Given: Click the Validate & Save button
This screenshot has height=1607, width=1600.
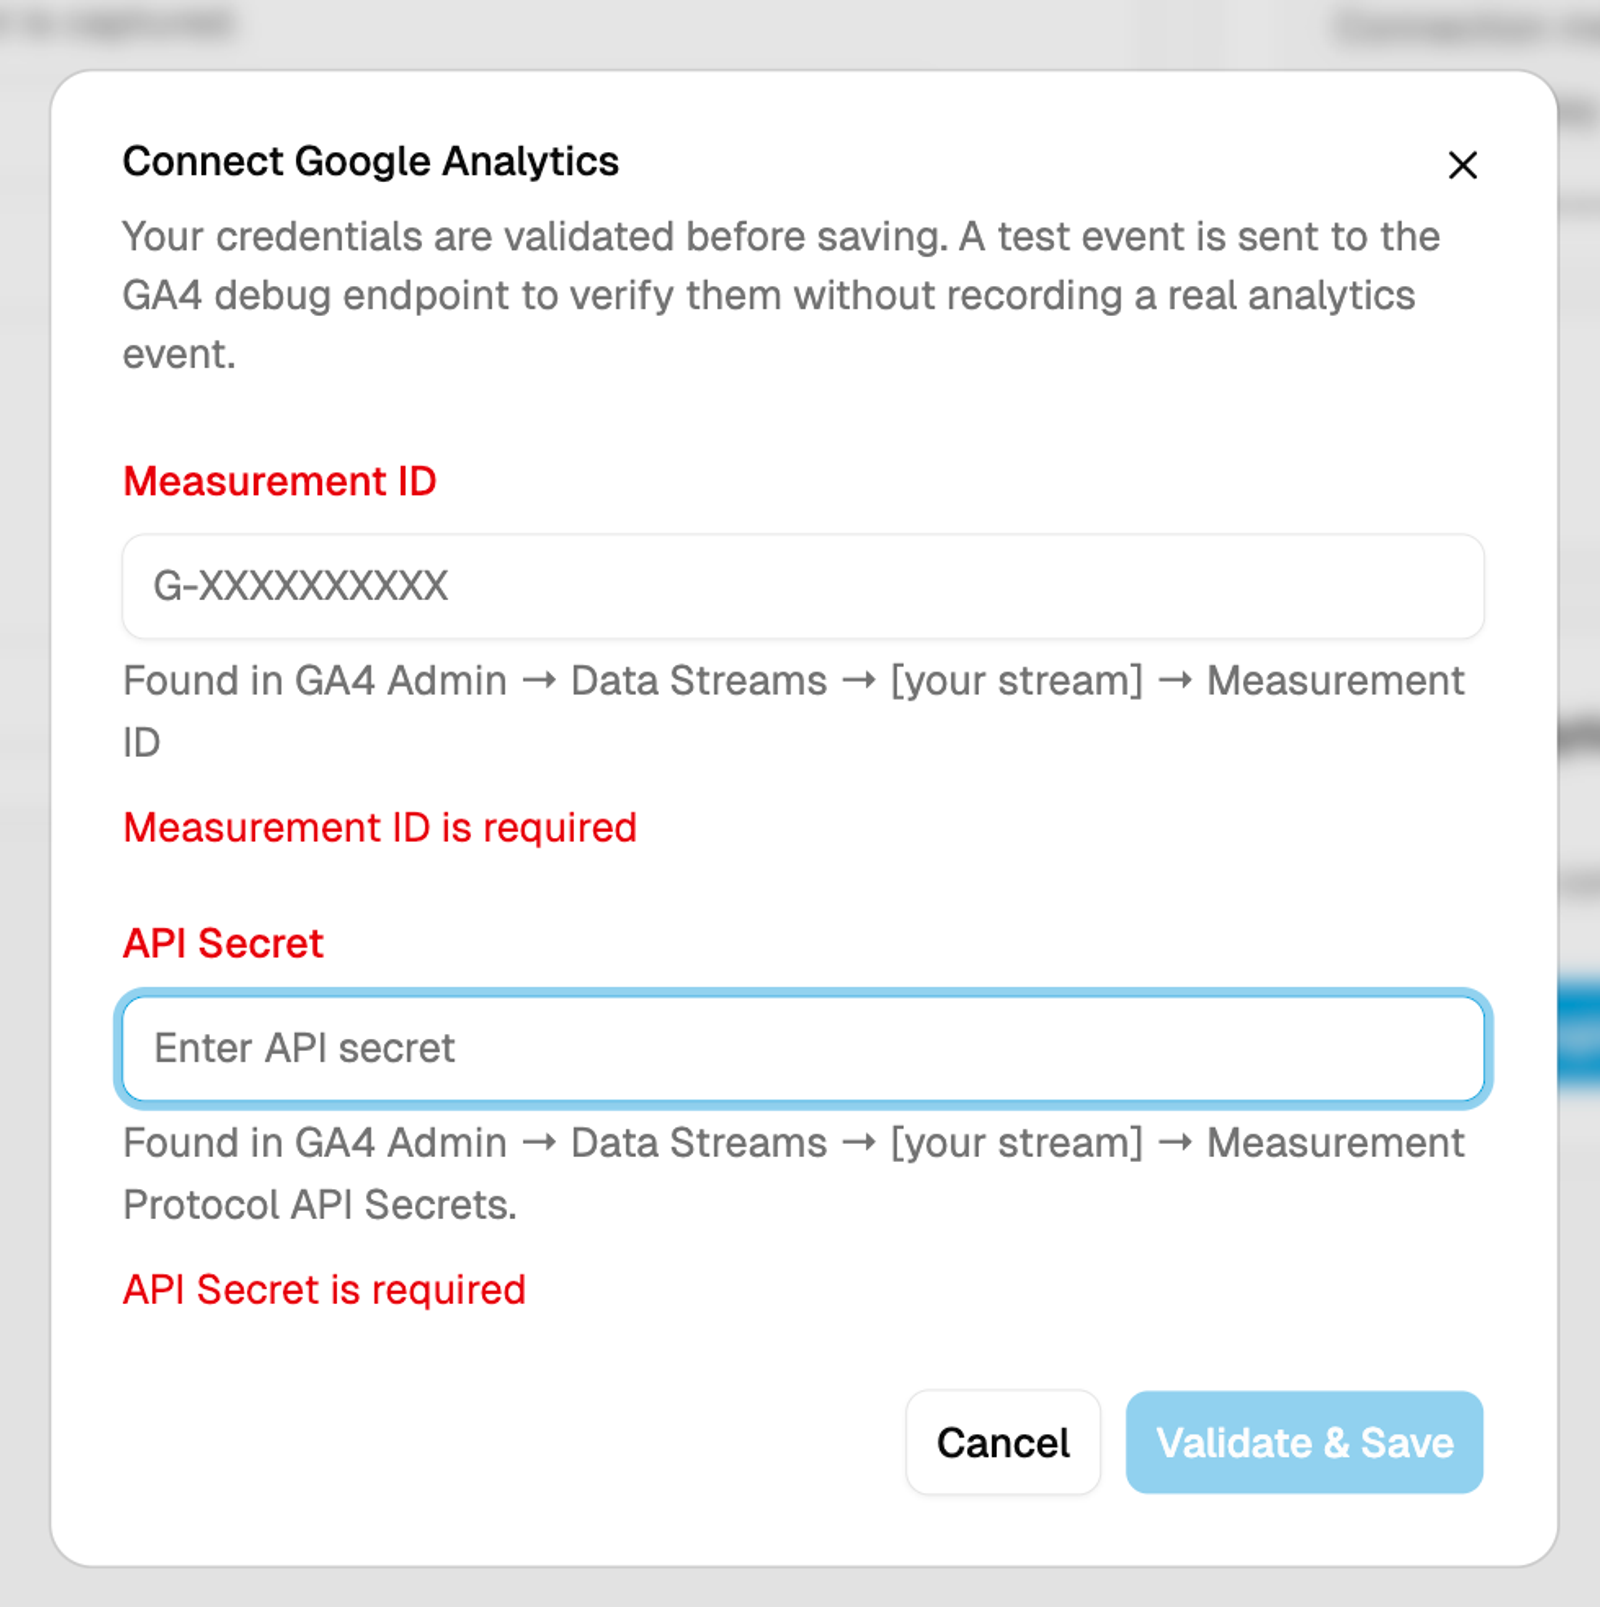Looking at the screenshot, I should 1304,1442.
